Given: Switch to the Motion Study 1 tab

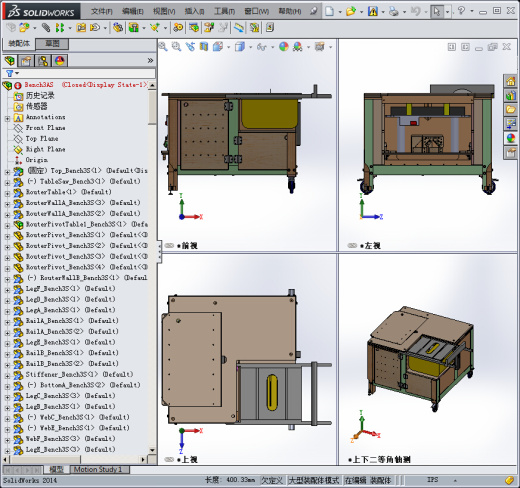Looking at the screenshot, I should tap(98, 470).
